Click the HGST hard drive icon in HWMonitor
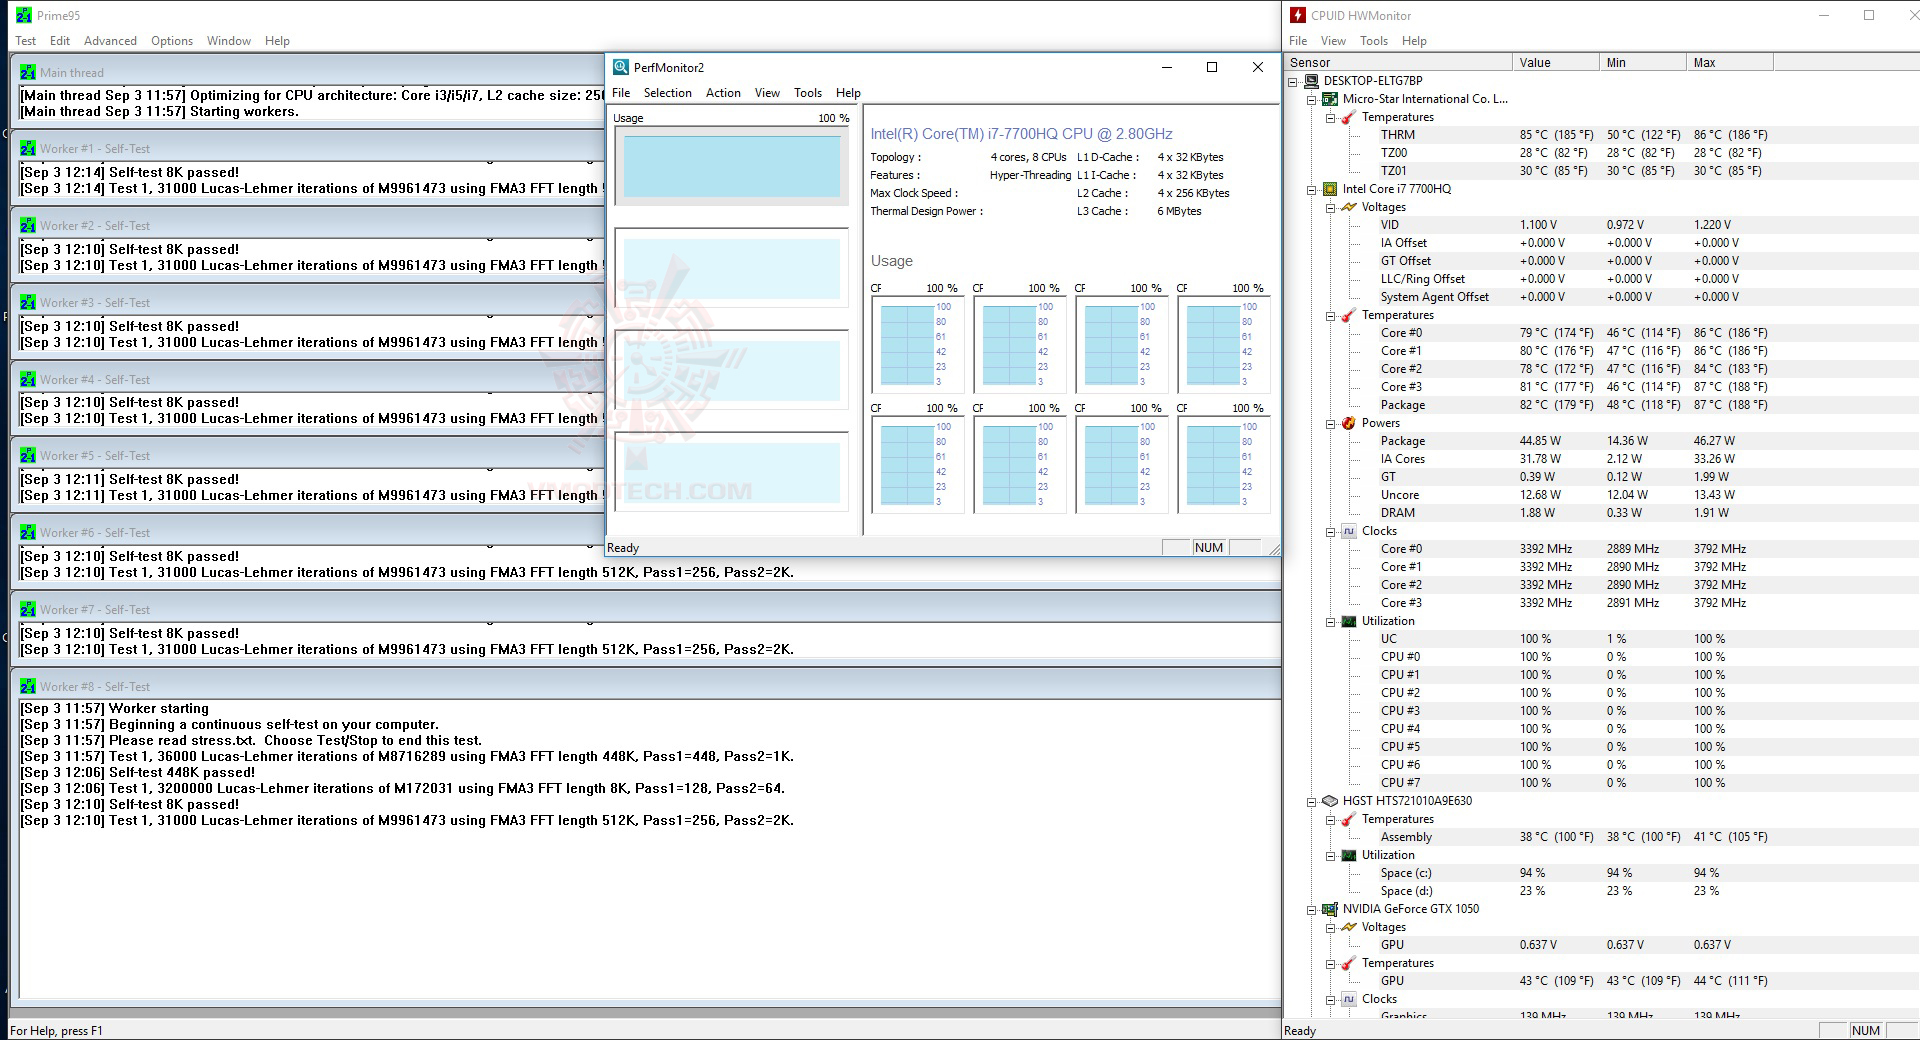The width and height of the screenshot is (1920, 1040). pyautogui.click(x=1329, y=801)
